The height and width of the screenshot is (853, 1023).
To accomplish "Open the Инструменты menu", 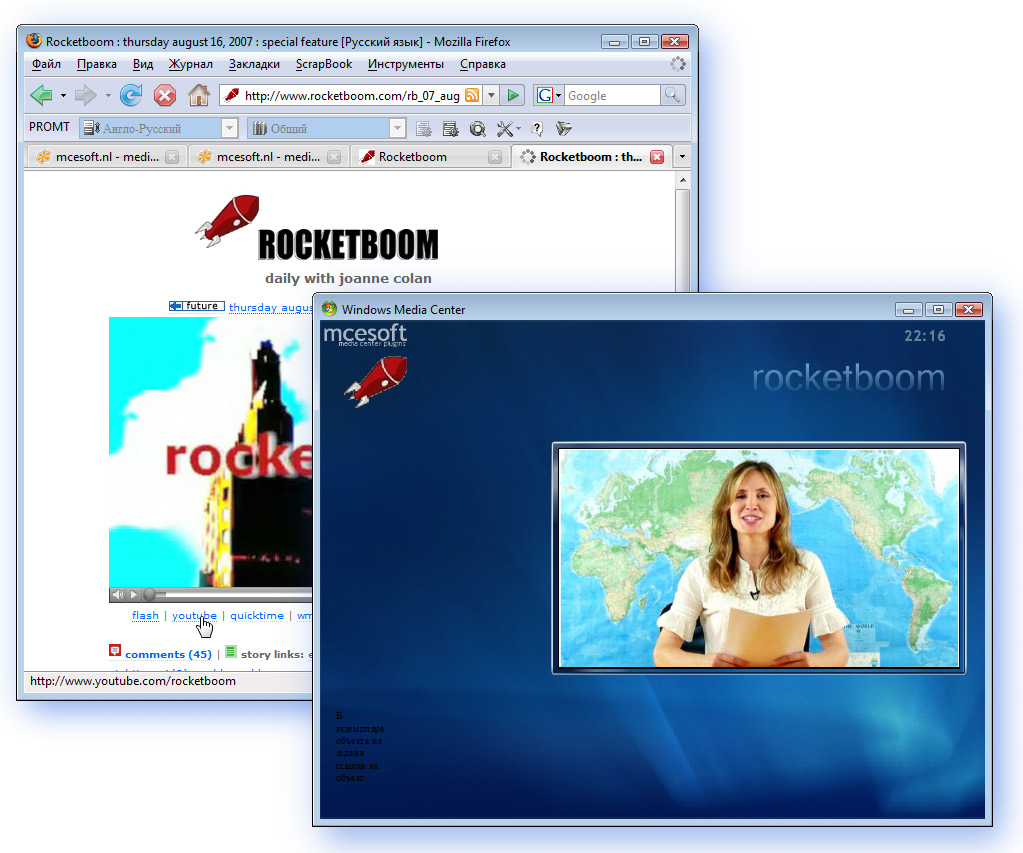I will 406,64.
